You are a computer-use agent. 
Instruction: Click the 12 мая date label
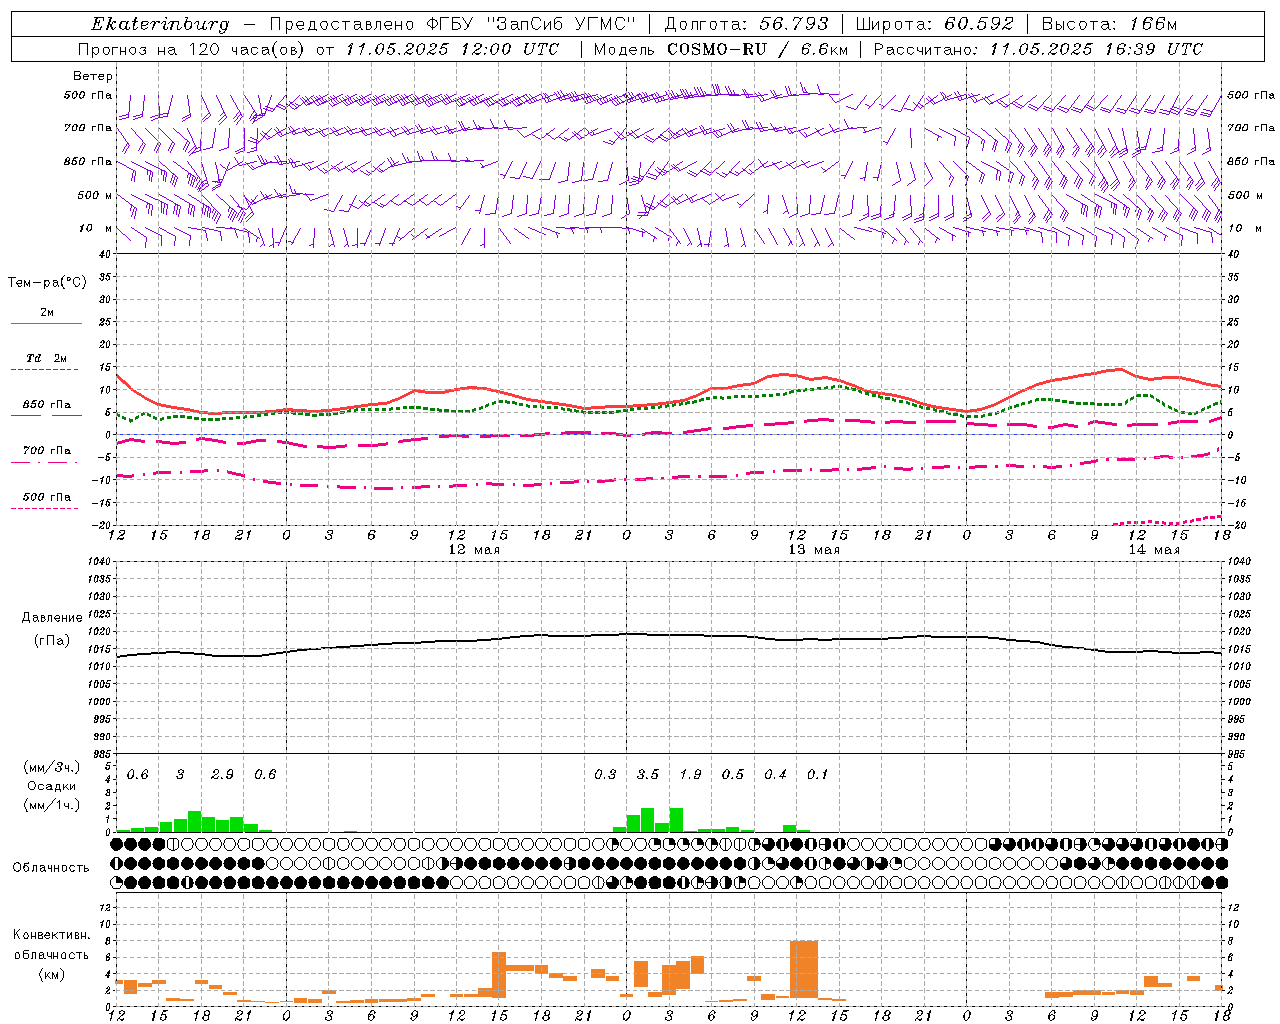tap(474, 550)
